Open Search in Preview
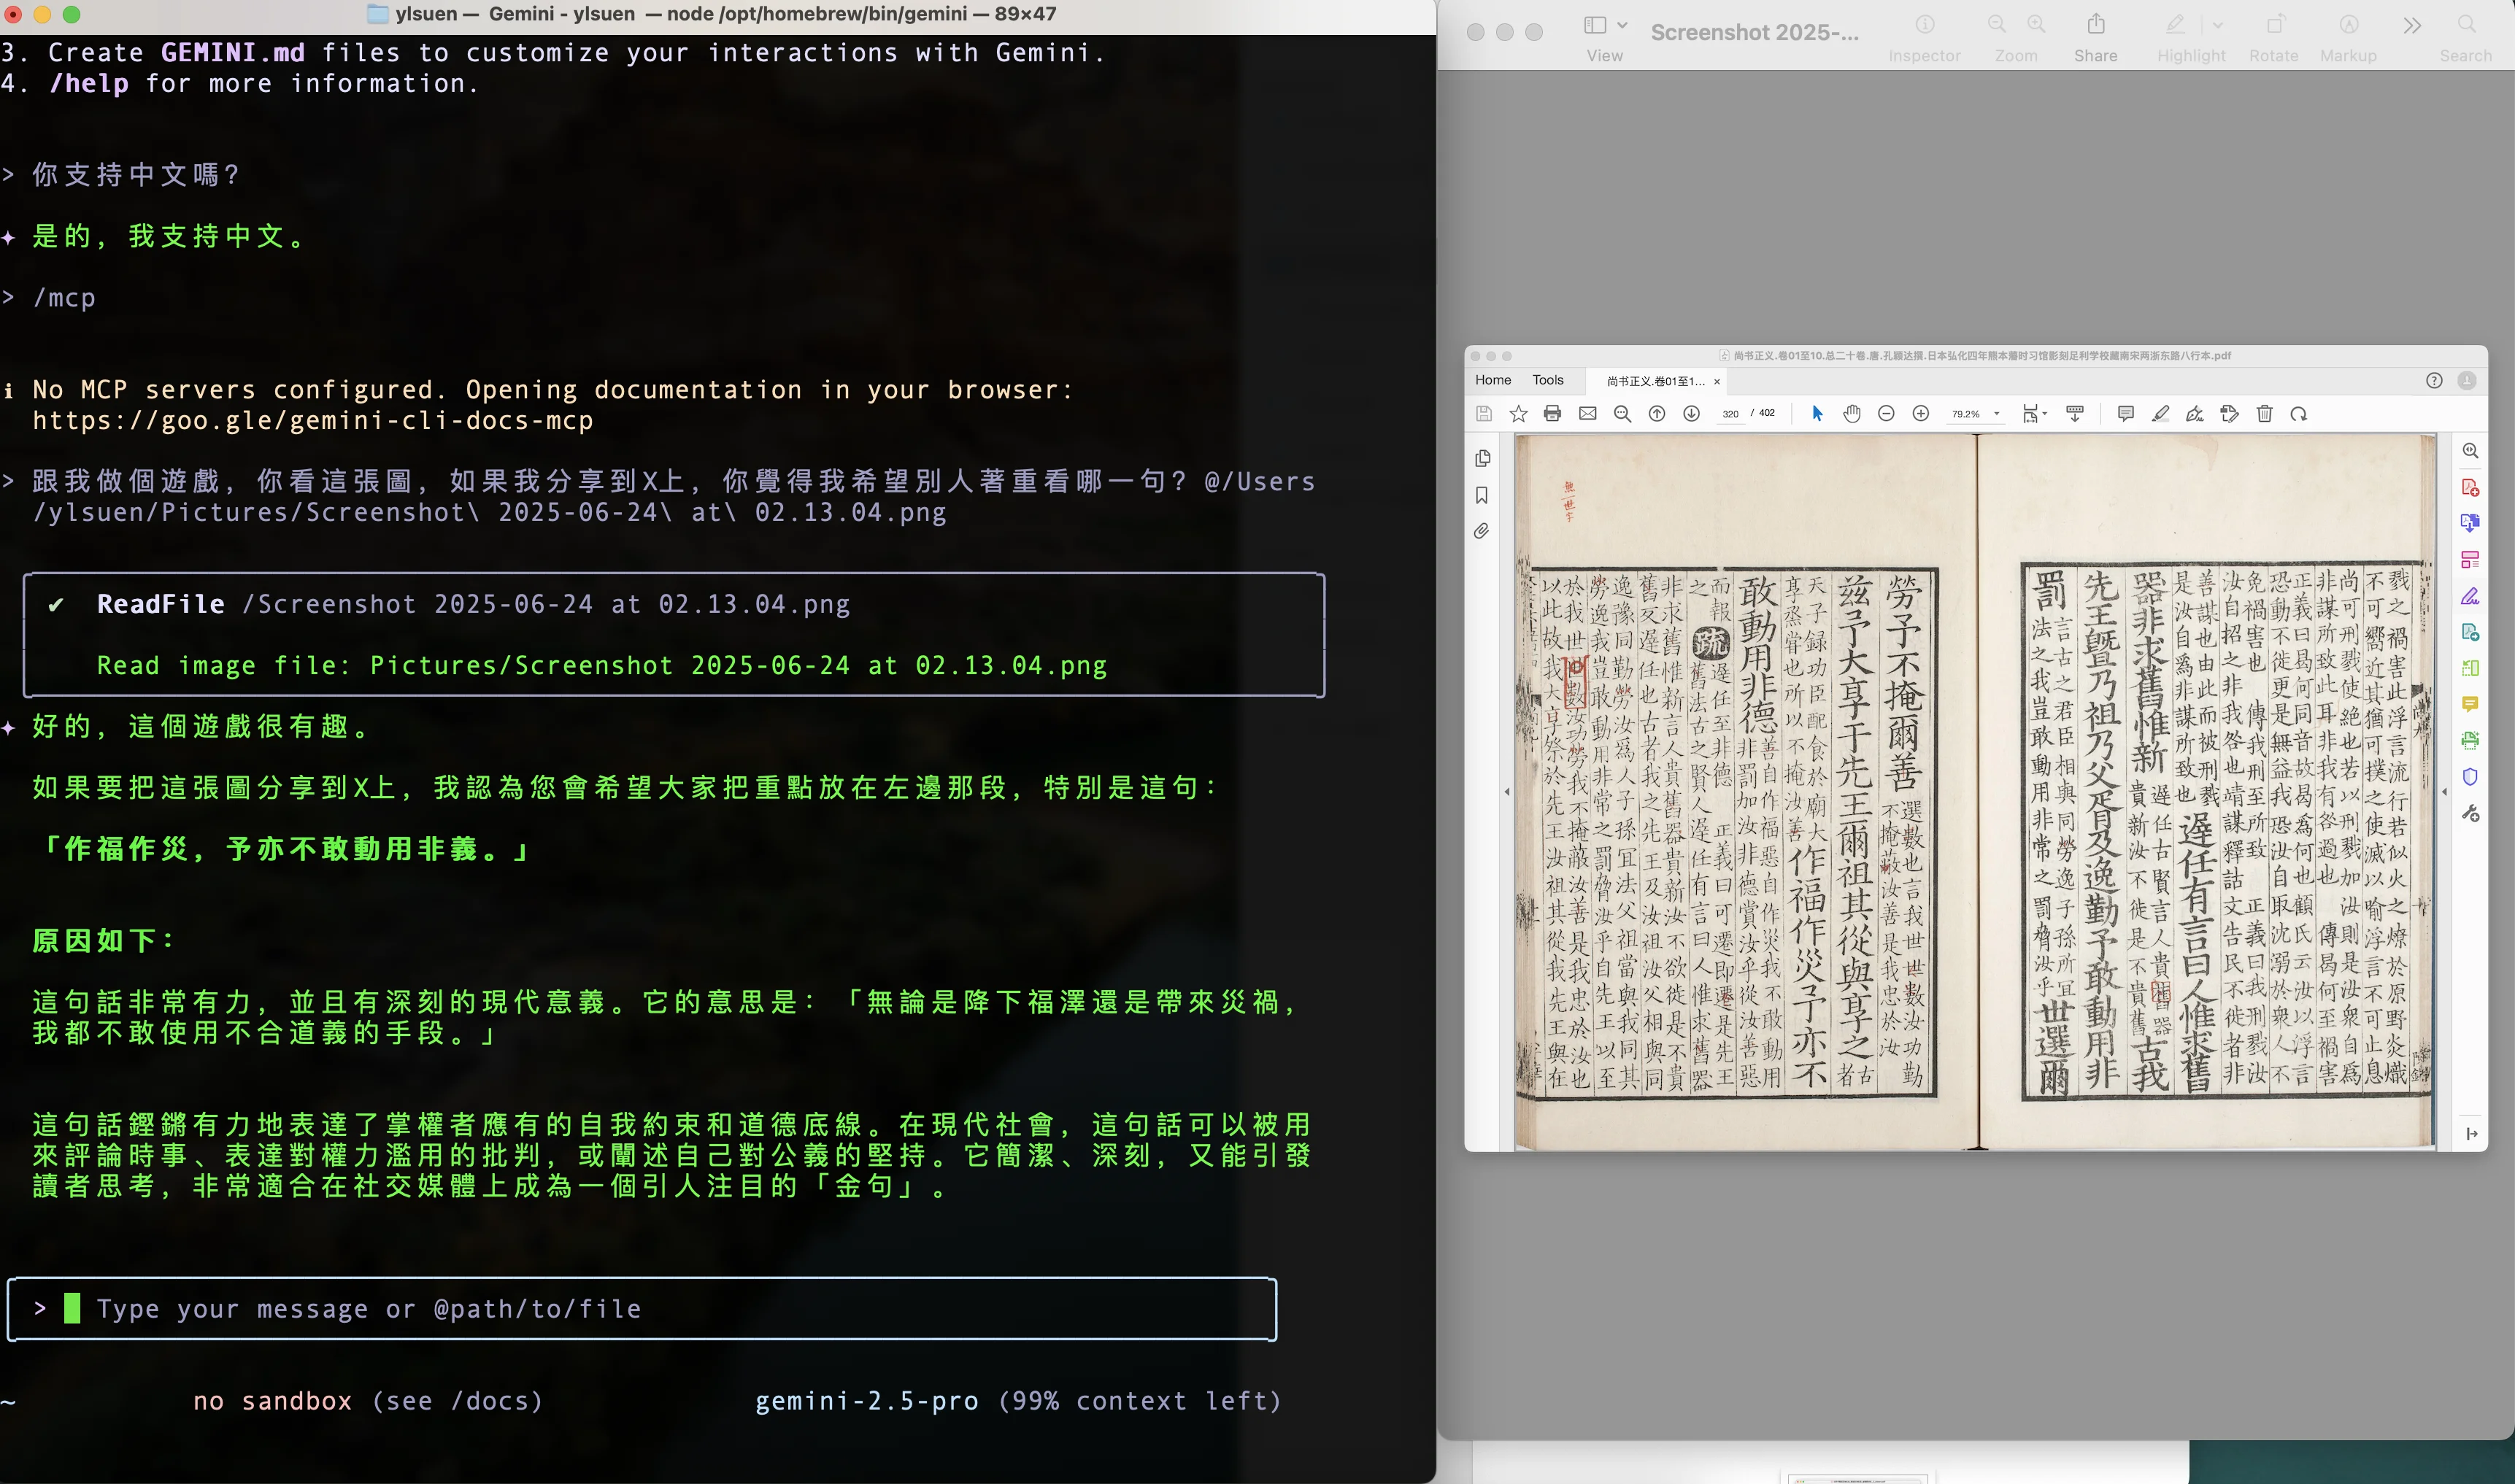The width and height of the screenshot is (2515, 1484). point(2466,25)
